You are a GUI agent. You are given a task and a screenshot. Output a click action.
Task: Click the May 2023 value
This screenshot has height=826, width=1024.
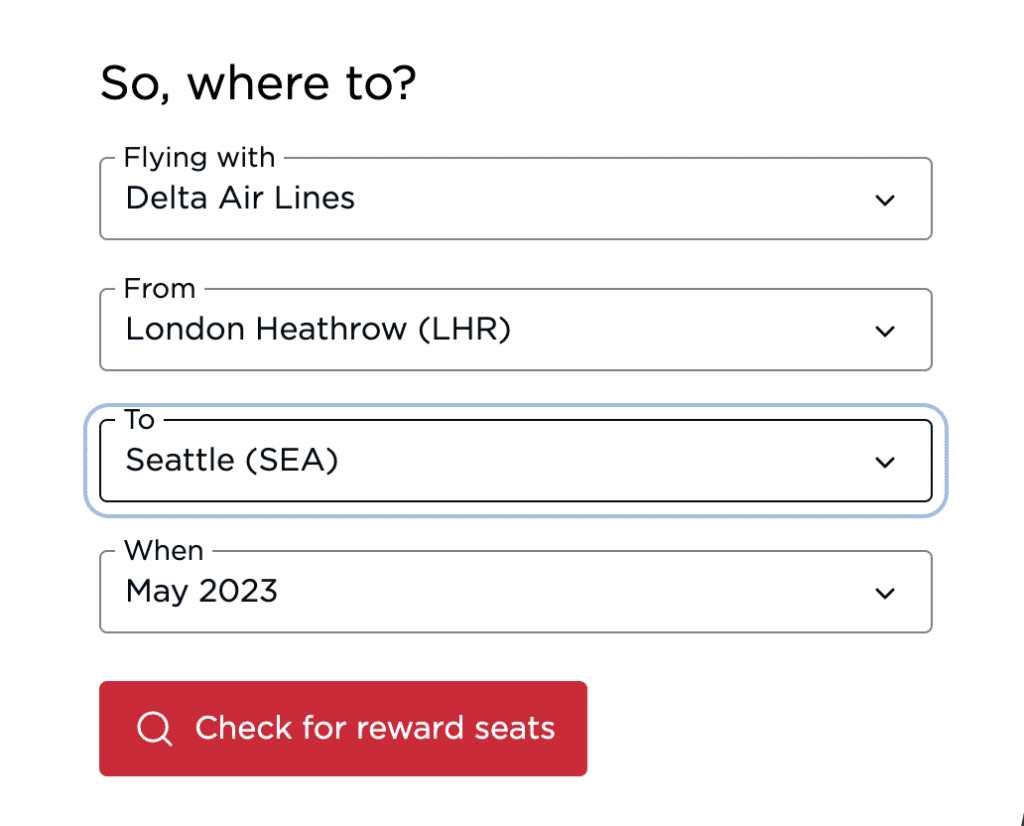(x=201, y=592)
